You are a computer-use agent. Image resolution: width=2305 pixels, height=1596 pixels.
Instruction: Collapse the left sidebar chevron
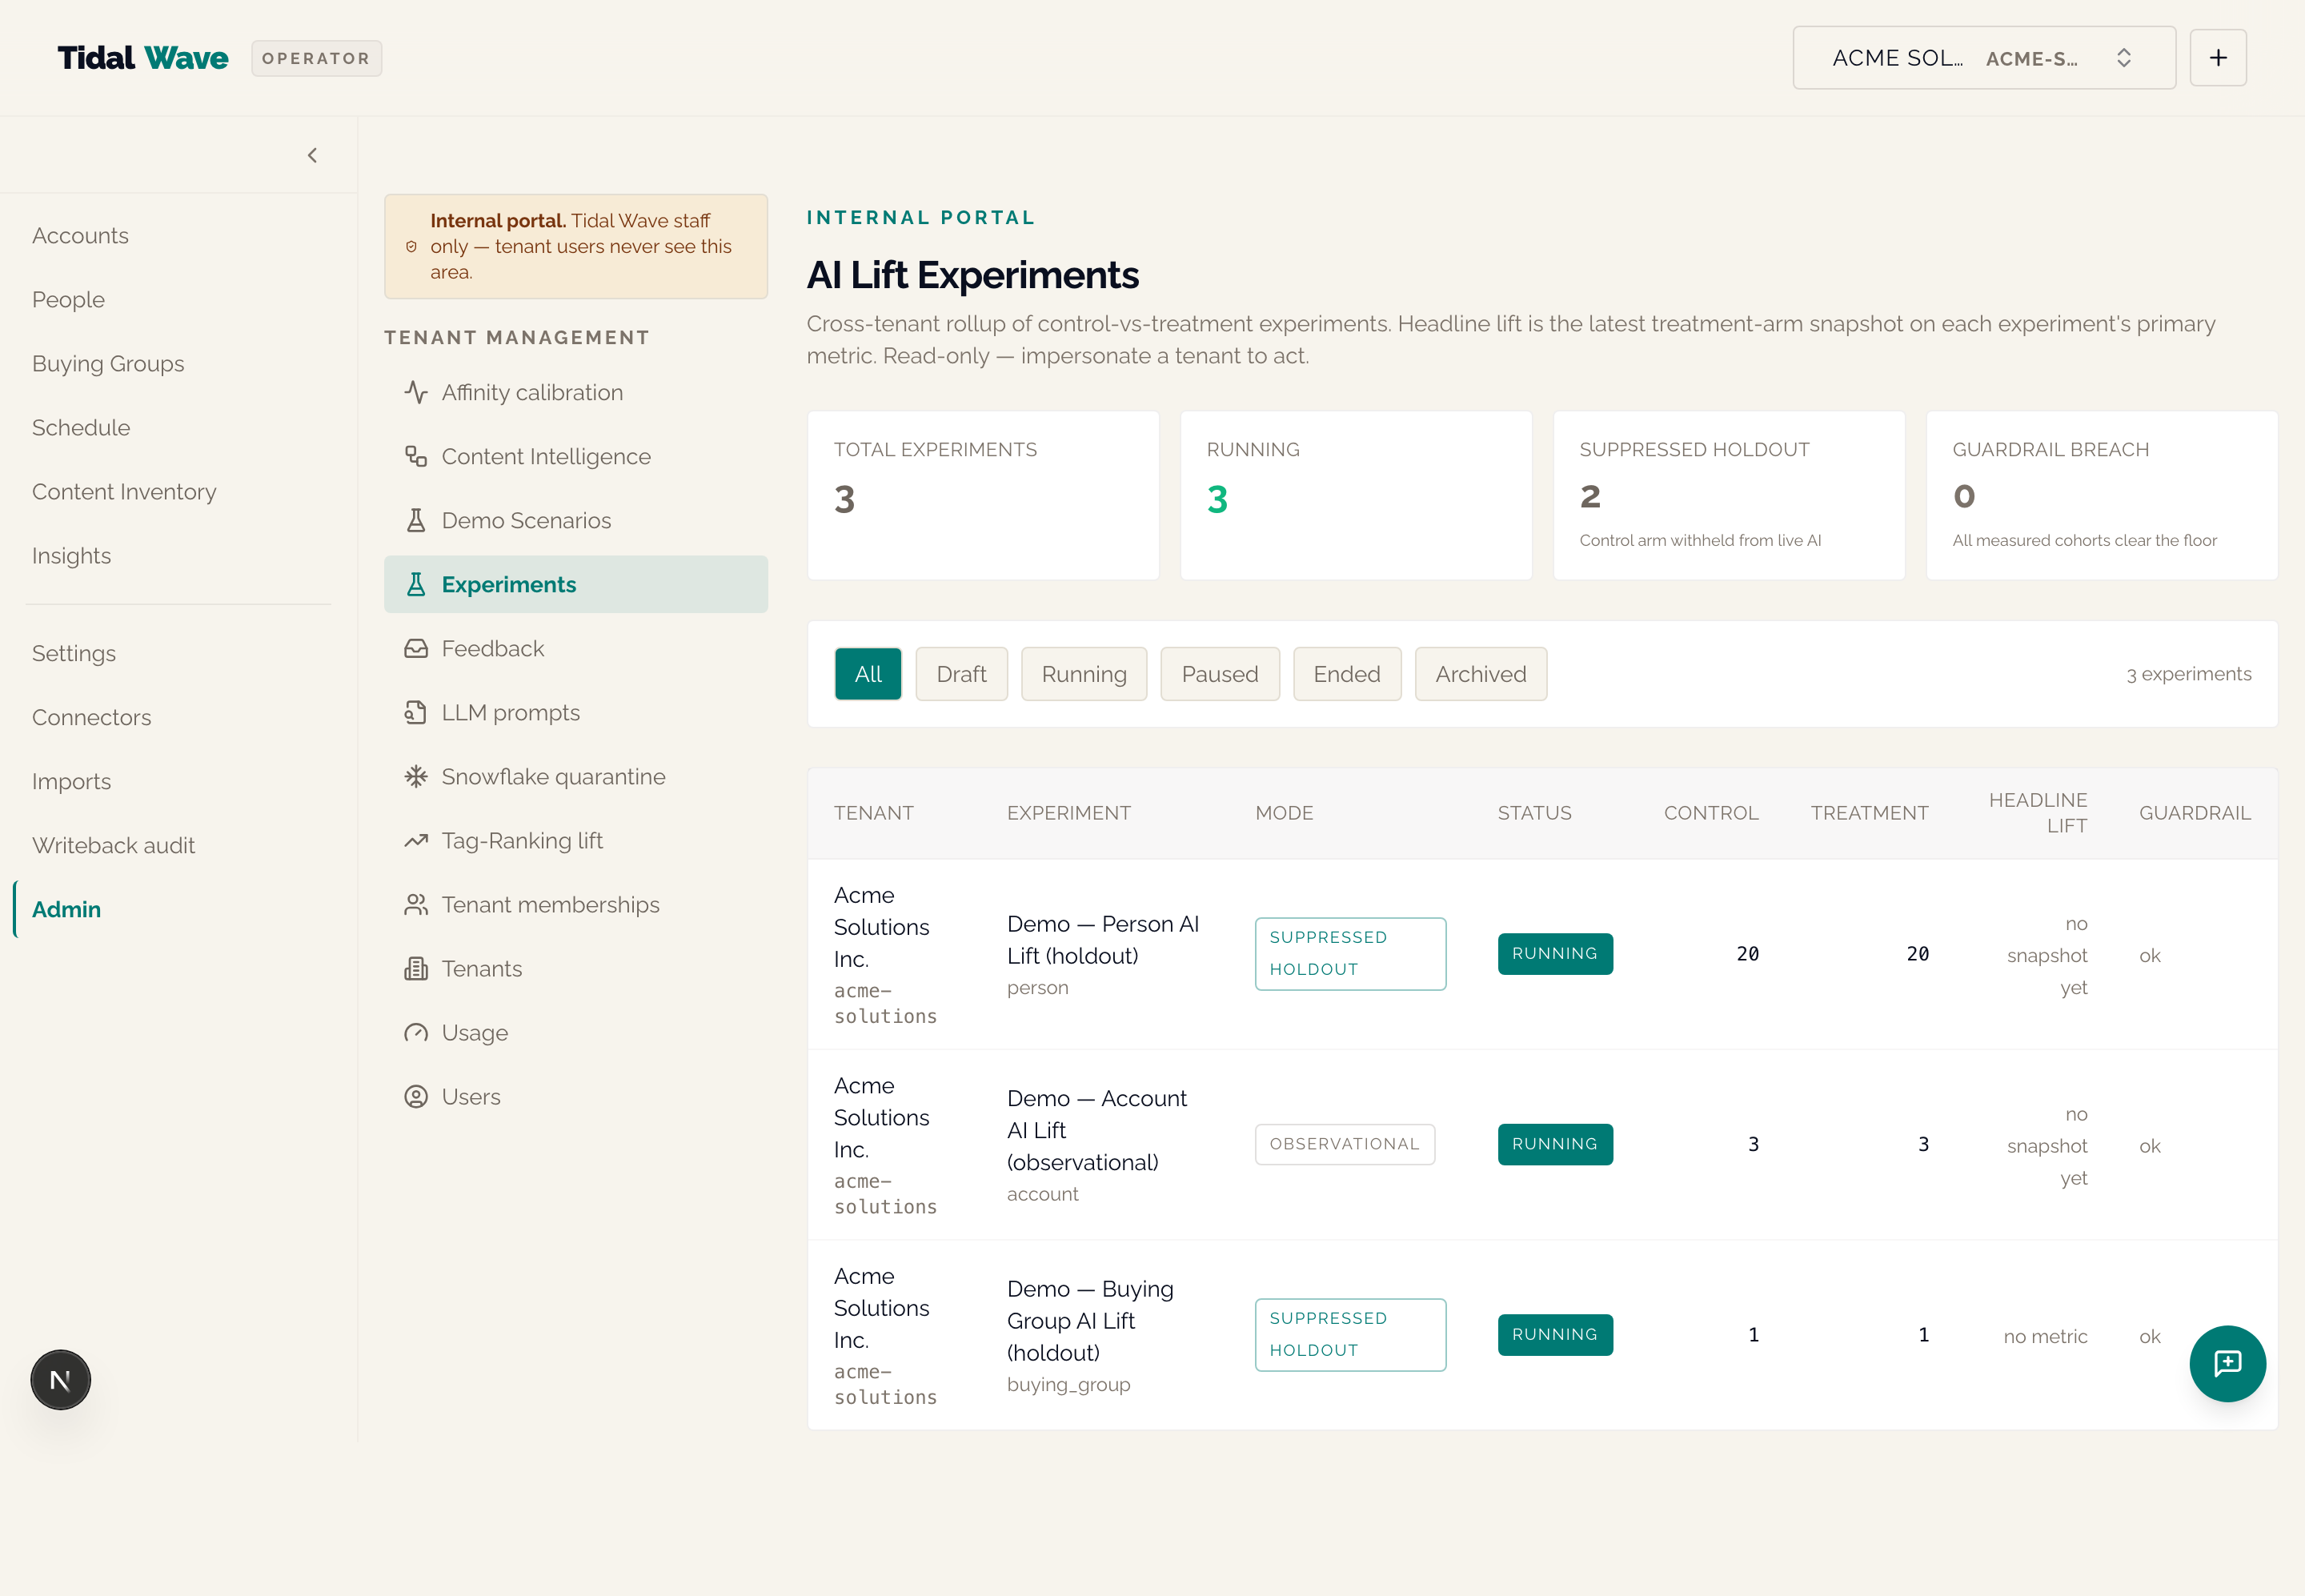[312, 155]
